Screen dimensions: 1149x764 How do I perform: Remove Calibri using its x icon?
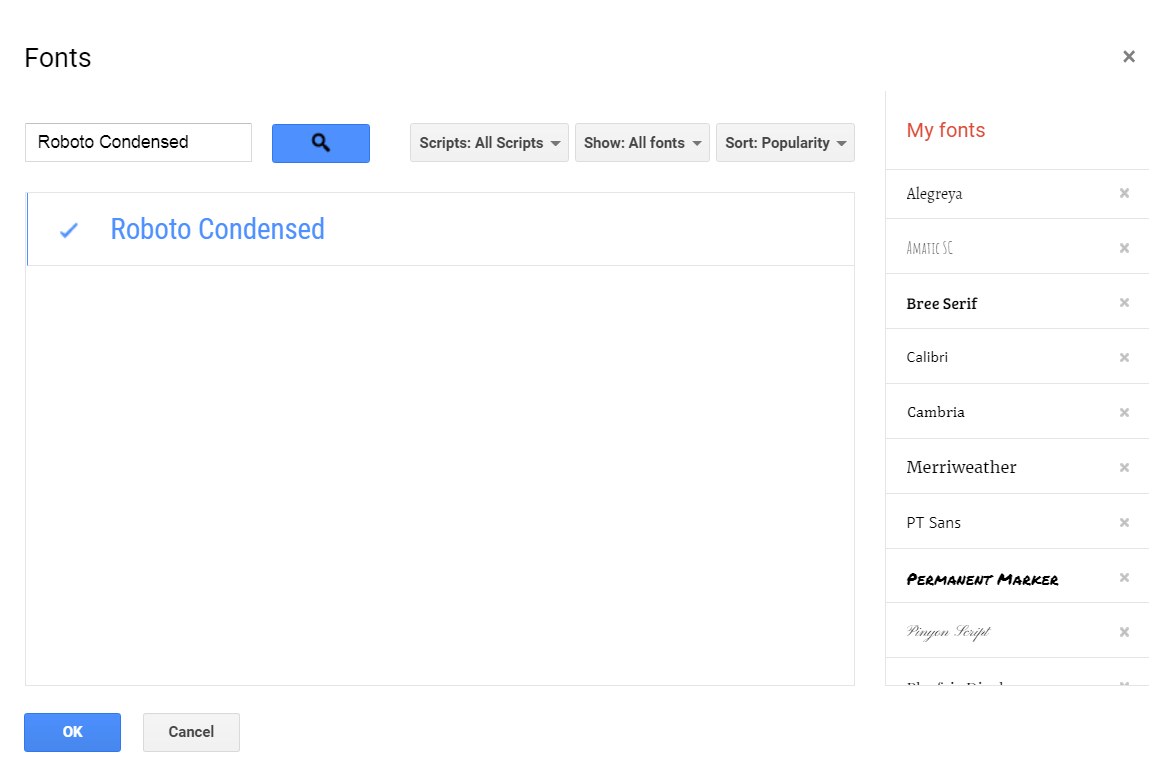tap(1124, 358)
